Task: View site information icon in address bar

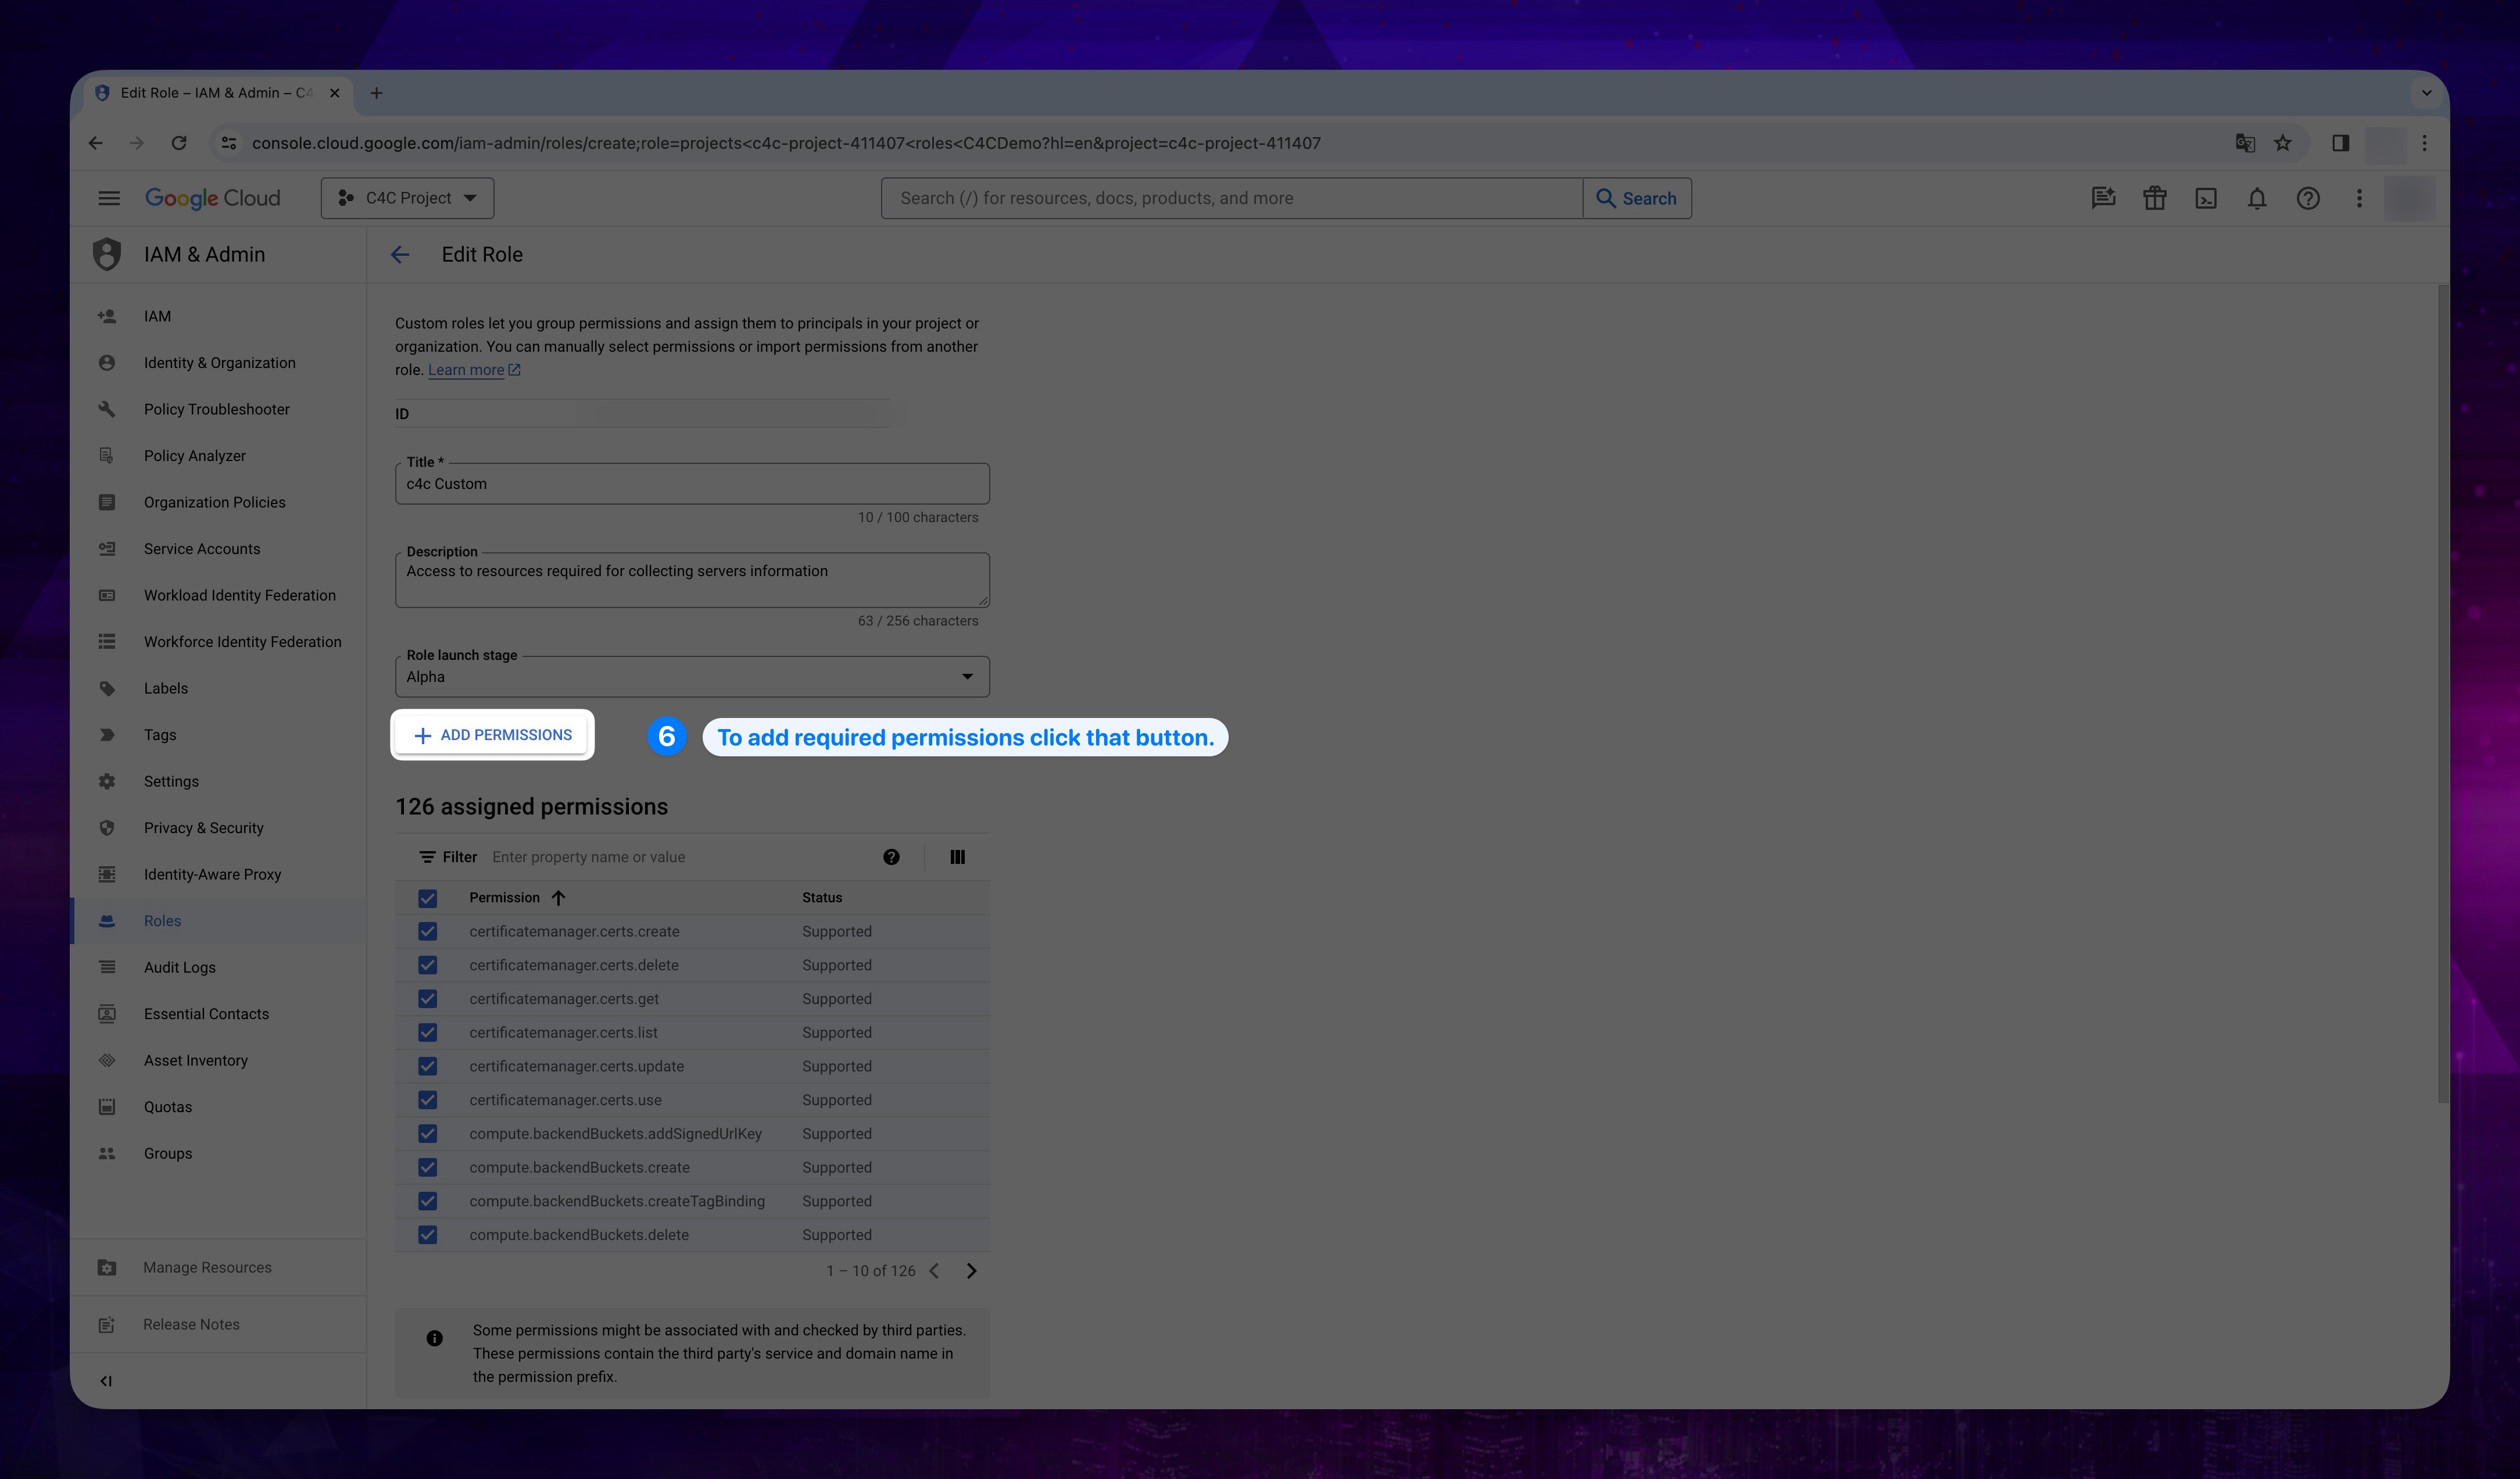Action: click(229, 143)
